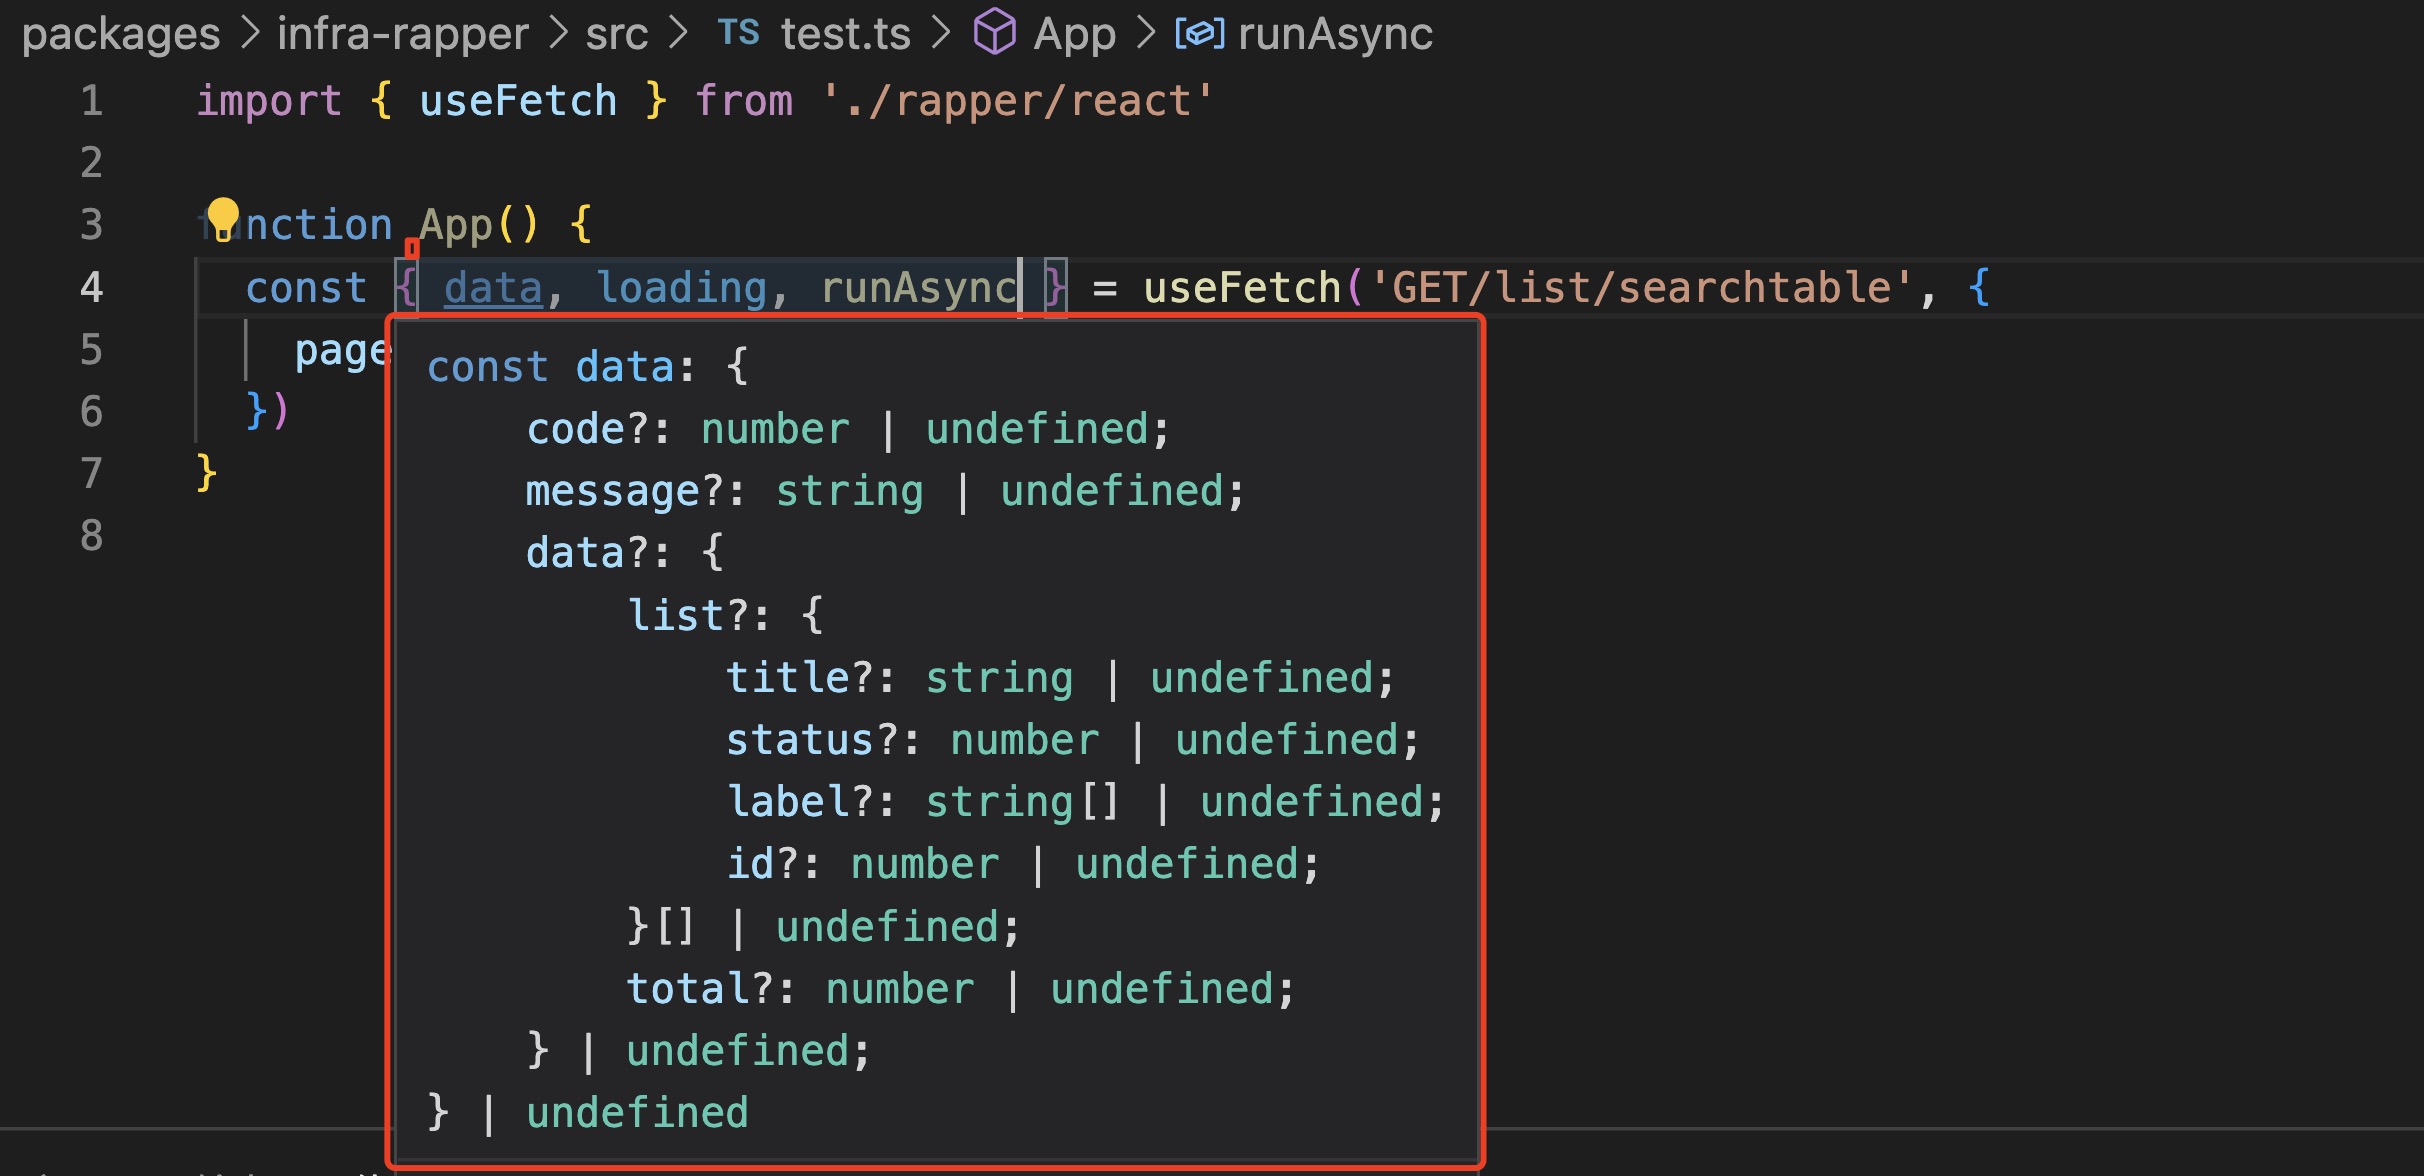
Task: Click line number 8 in gutter
Action: pyautogui.click(x=91, y=536)
